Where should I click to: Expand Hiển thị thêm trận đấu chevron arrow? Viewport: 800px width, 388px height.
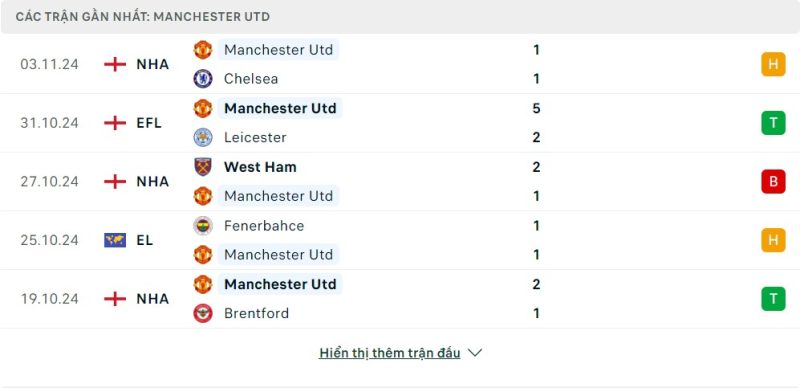(475, 353)
